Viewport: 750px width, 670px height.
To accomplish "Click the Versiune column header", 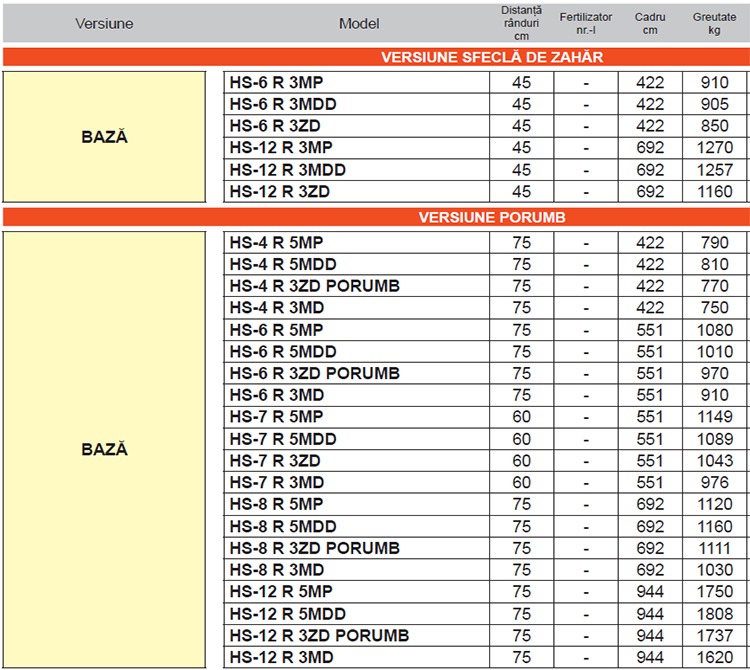I will 103,23.
